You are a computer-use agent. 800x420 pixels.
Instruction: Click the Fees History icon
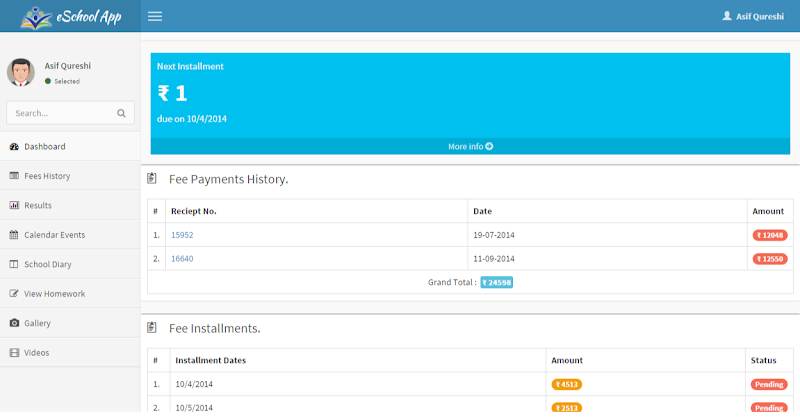pyautogui.click(x=14, y=176)
